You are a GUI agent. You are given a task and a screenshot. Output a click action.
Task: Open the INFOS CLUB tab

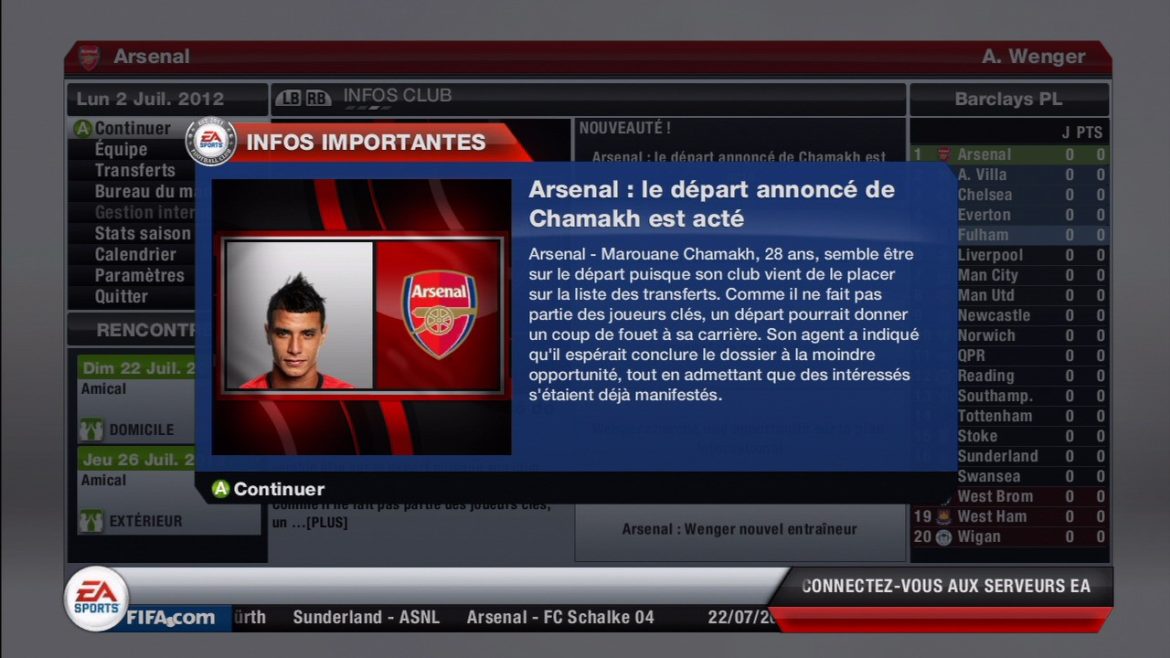pyautogui.click(x=397, y=96)
